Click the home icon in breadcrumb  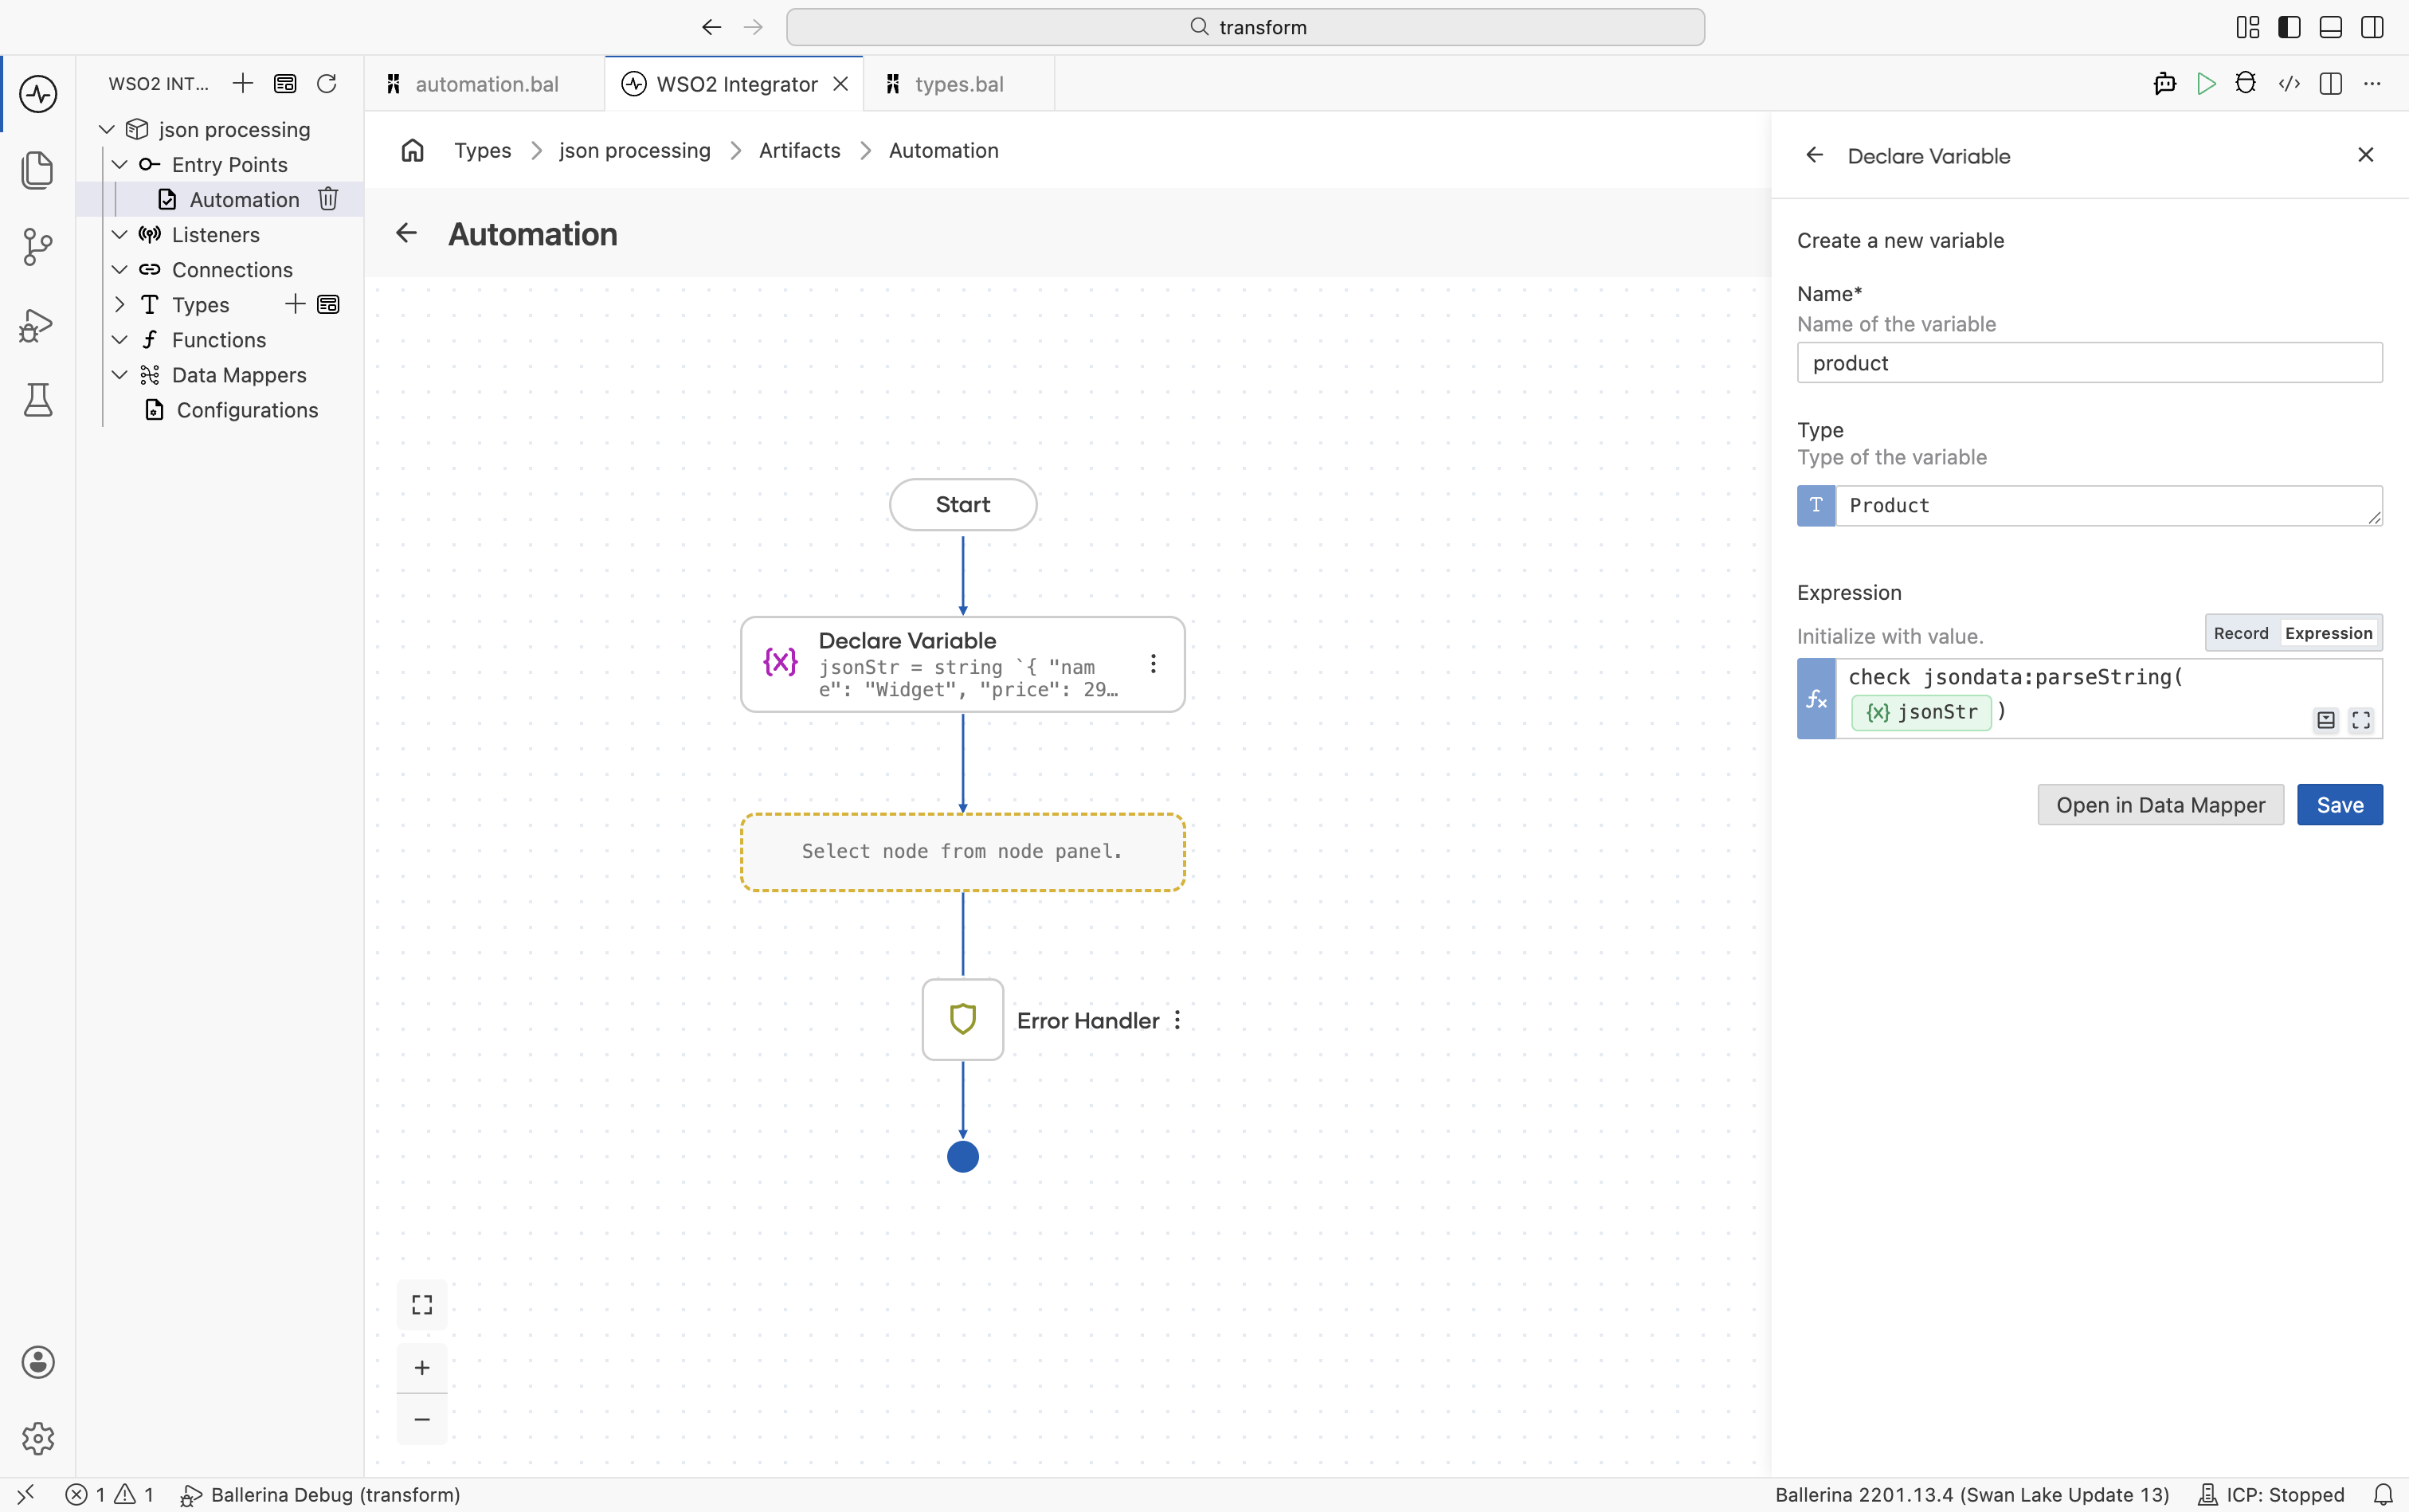pyautogui.click(x=412, y=150)
